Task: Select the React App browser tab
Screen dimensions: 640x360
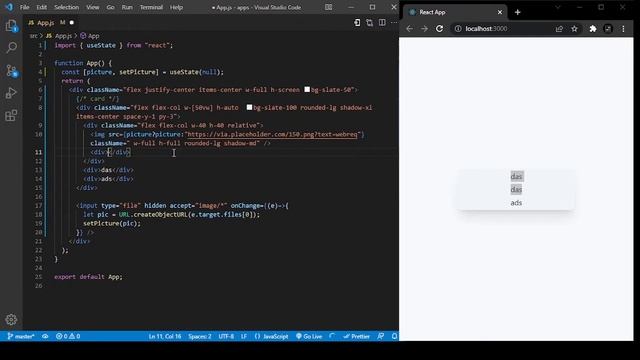Action: pos(454,12)
